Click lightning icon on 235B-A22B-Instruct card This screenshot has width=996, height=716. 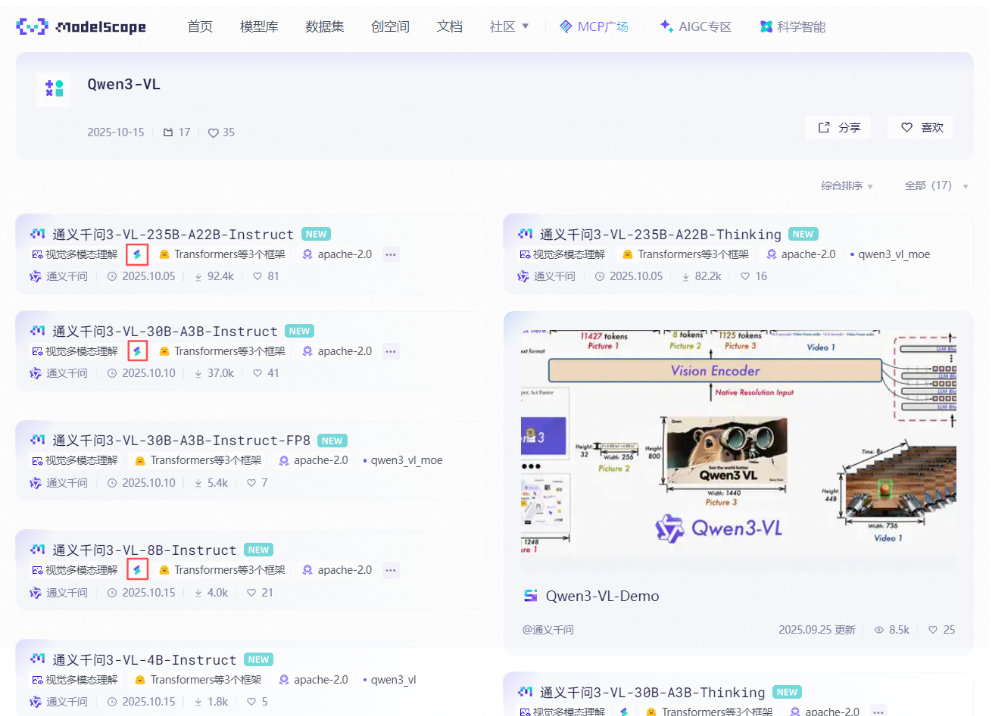point(137,254)
